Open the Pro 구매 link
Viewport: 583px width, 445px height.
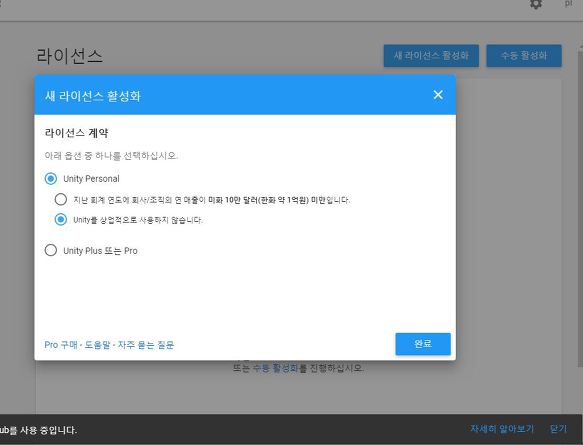pos(61,345)
